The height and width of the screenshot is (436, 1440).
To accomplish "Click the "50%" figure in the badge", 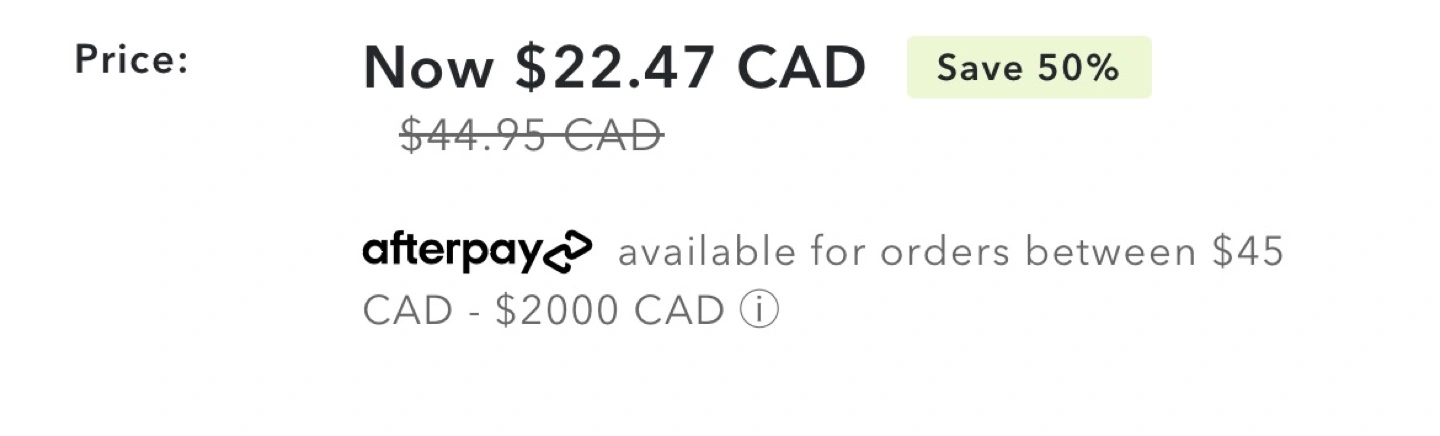I will (1078, 68).
